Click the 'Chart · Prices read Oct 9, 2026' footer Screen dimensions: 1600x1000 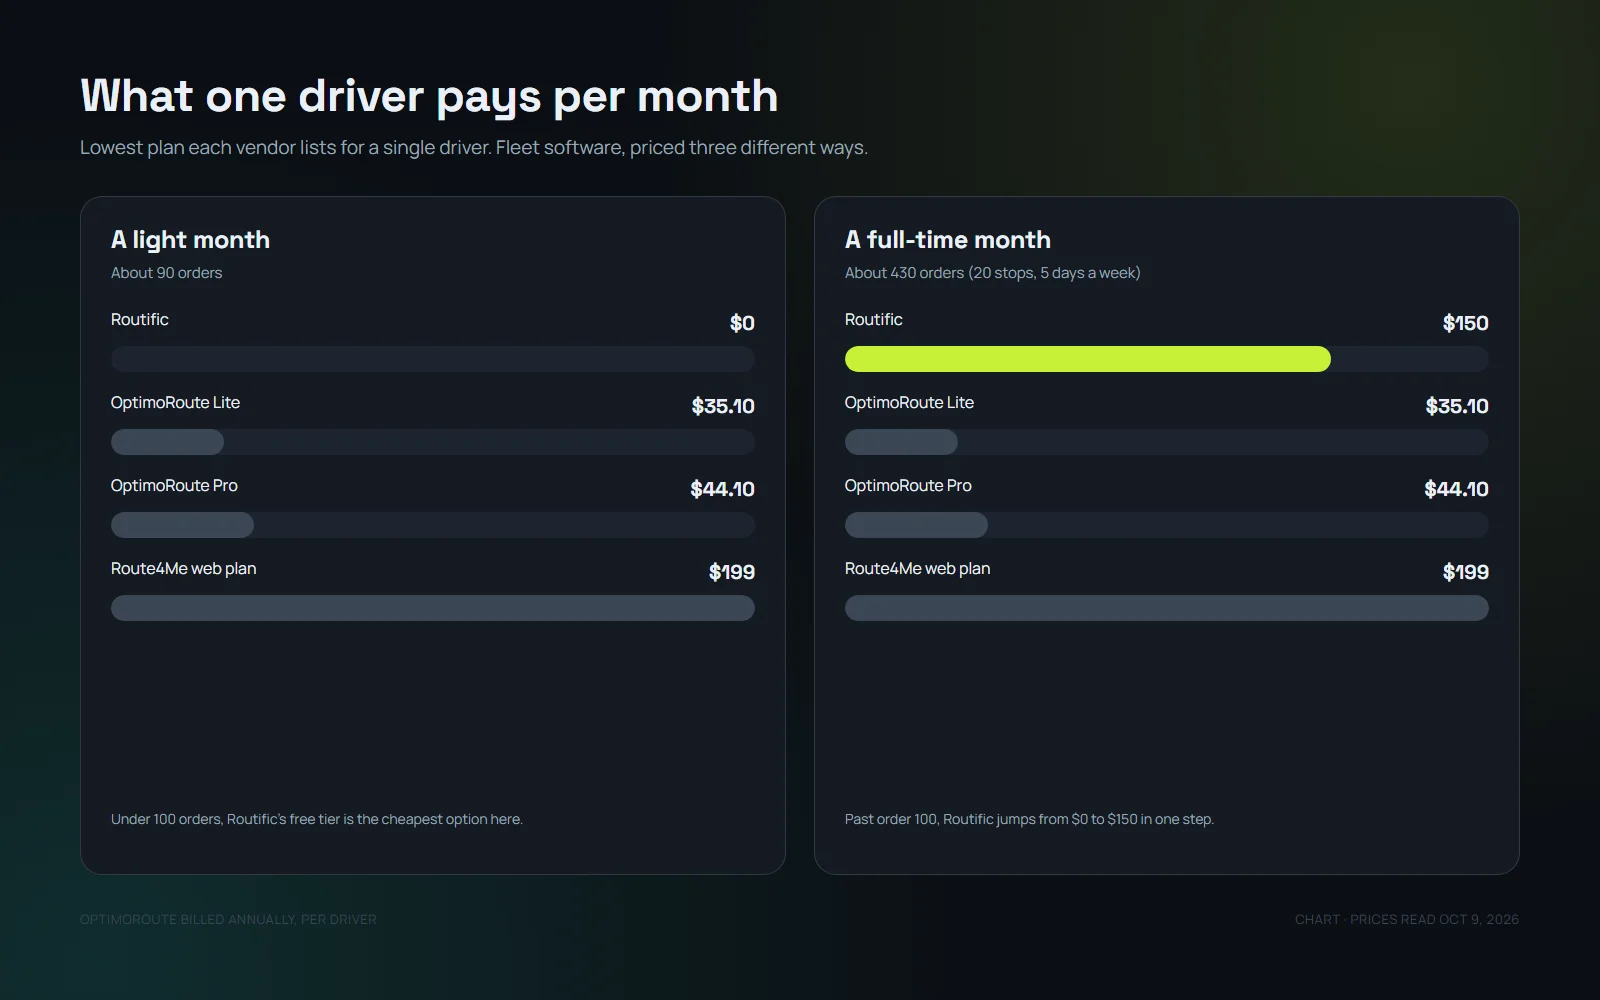pos(1407,919)
